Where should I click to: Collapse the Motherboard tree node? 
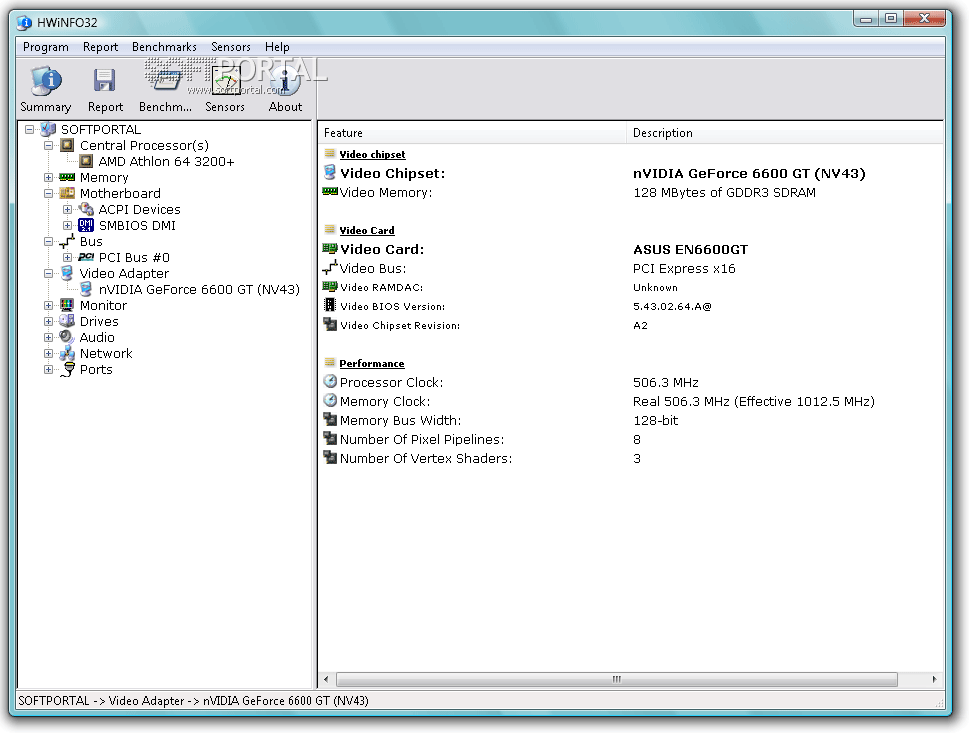click(x=48, y=193)
